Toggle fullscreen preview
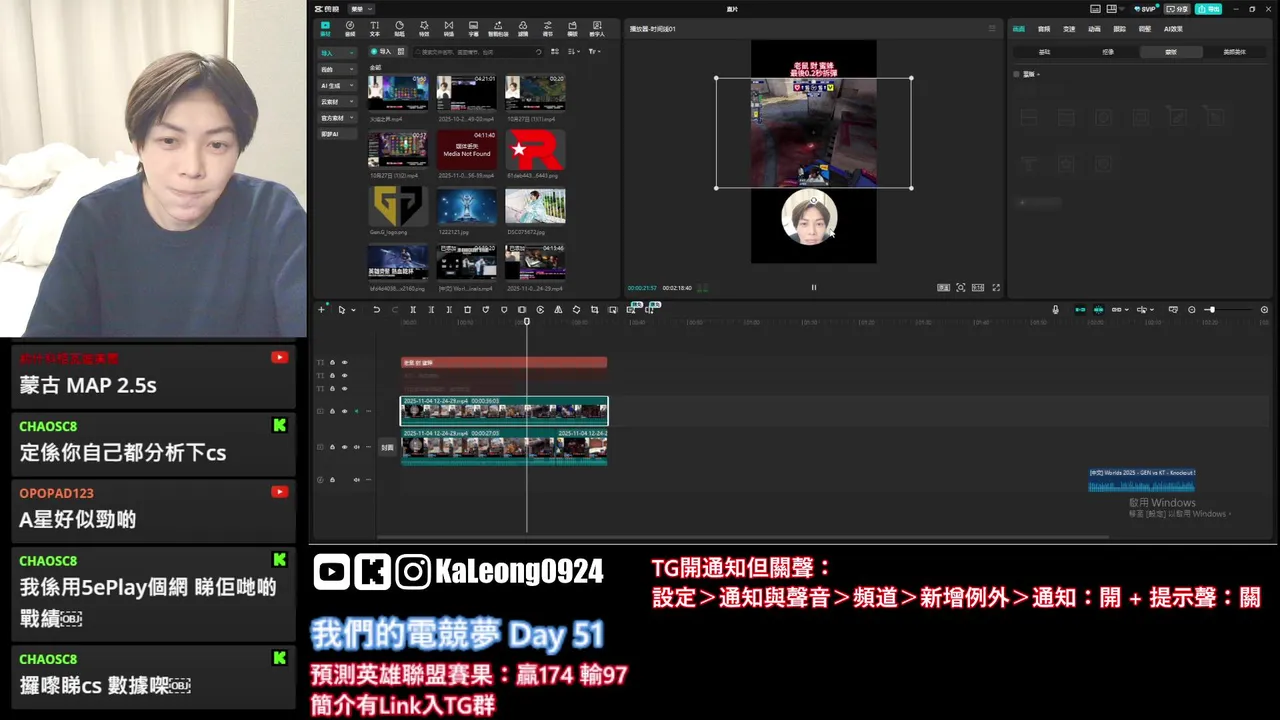 pos(994,288)
